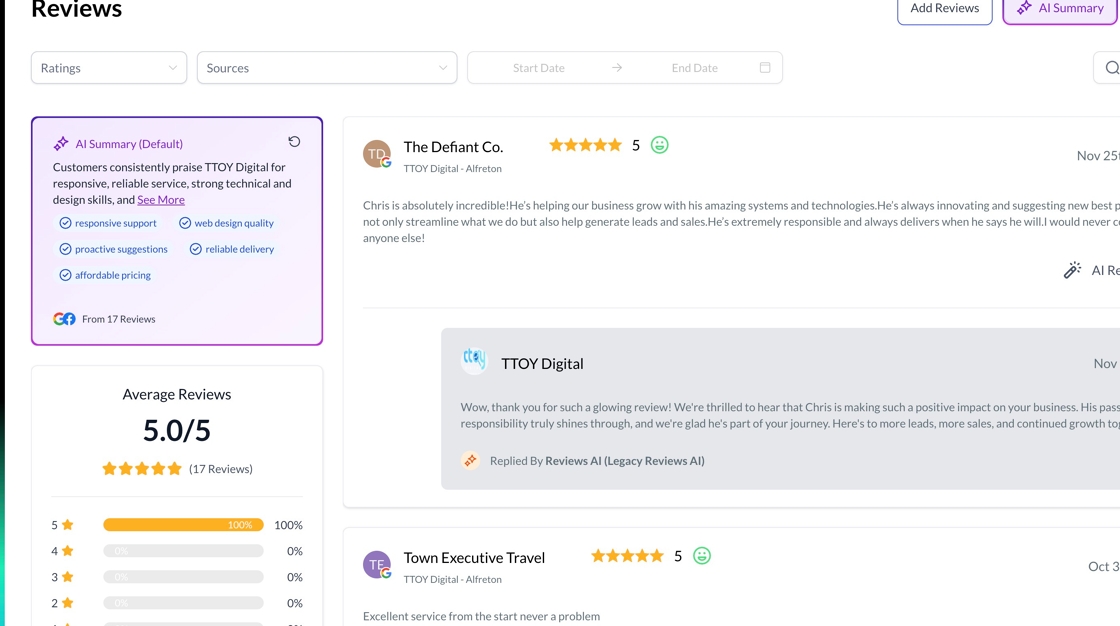
Task: Select the reliable delivery tag
Action: tap(232, 249)
